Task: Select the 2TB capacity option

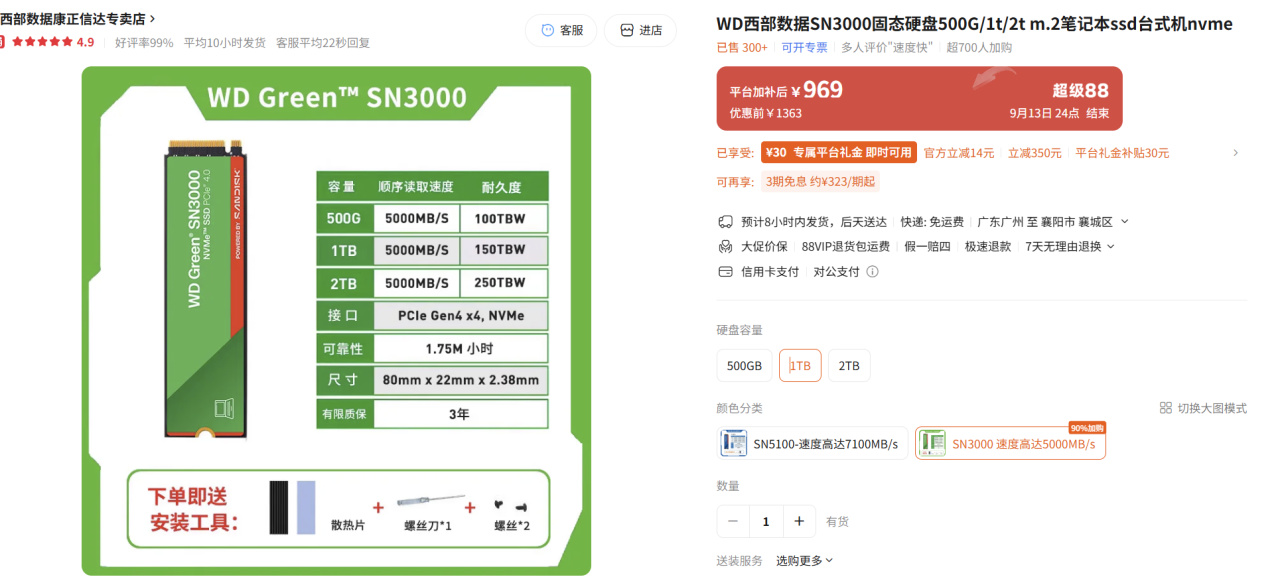Action: click(x=849, y=366)
